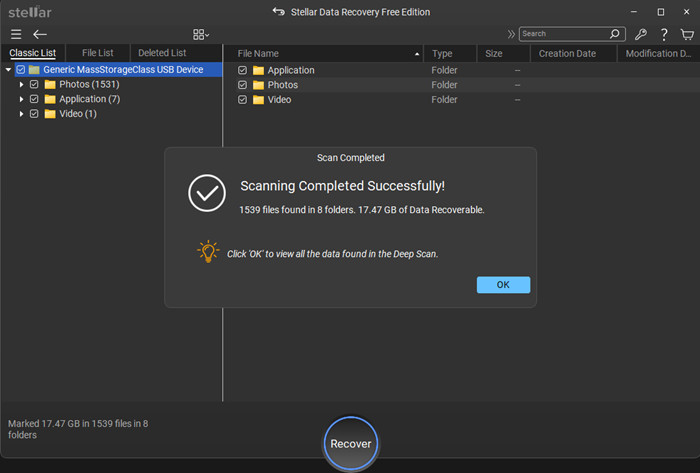Collapse the Generic MassStorageClass USB Device node

[8, 70]
